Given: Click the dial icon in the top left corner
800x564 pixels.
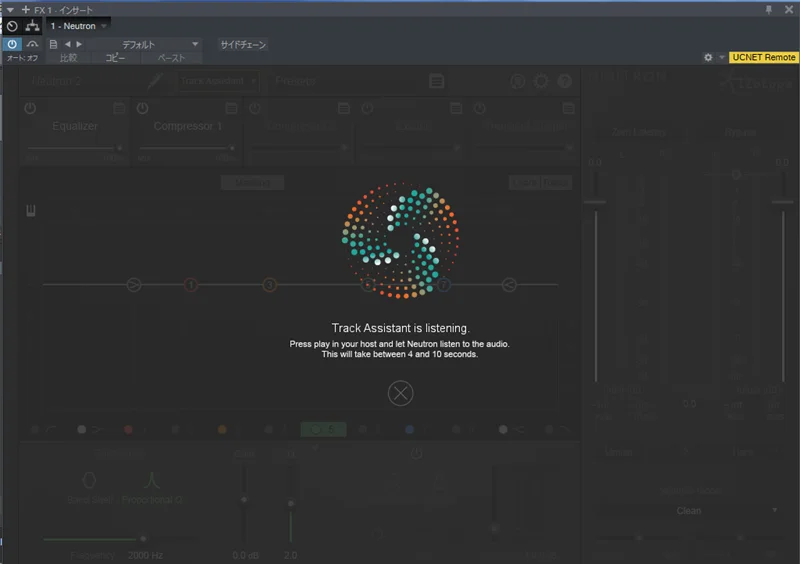Looking at the screenshot, I should click(x=12, y=26).
